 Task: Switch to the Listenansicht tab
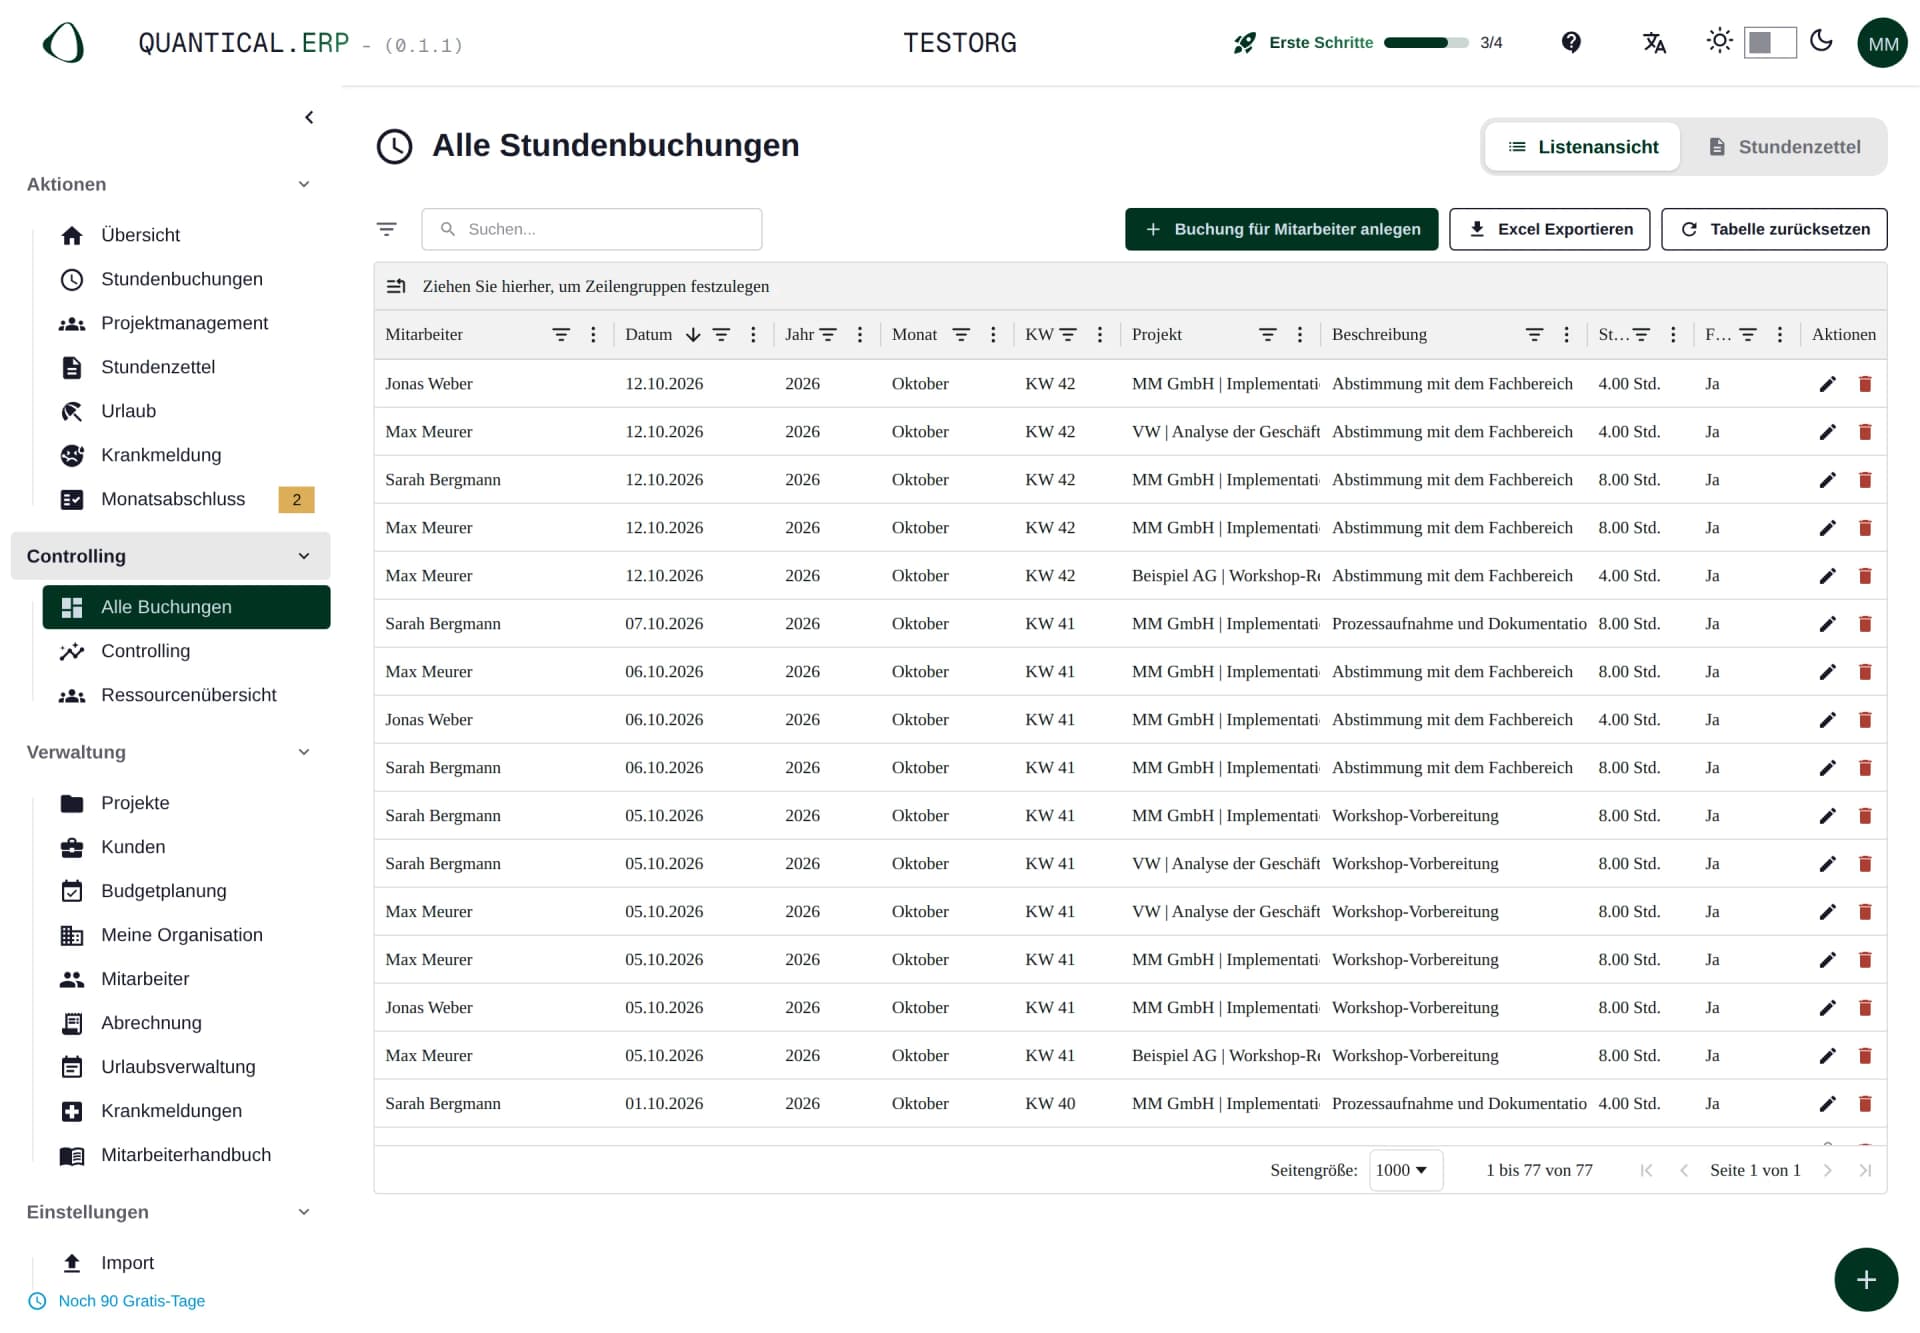point(1582,147)
